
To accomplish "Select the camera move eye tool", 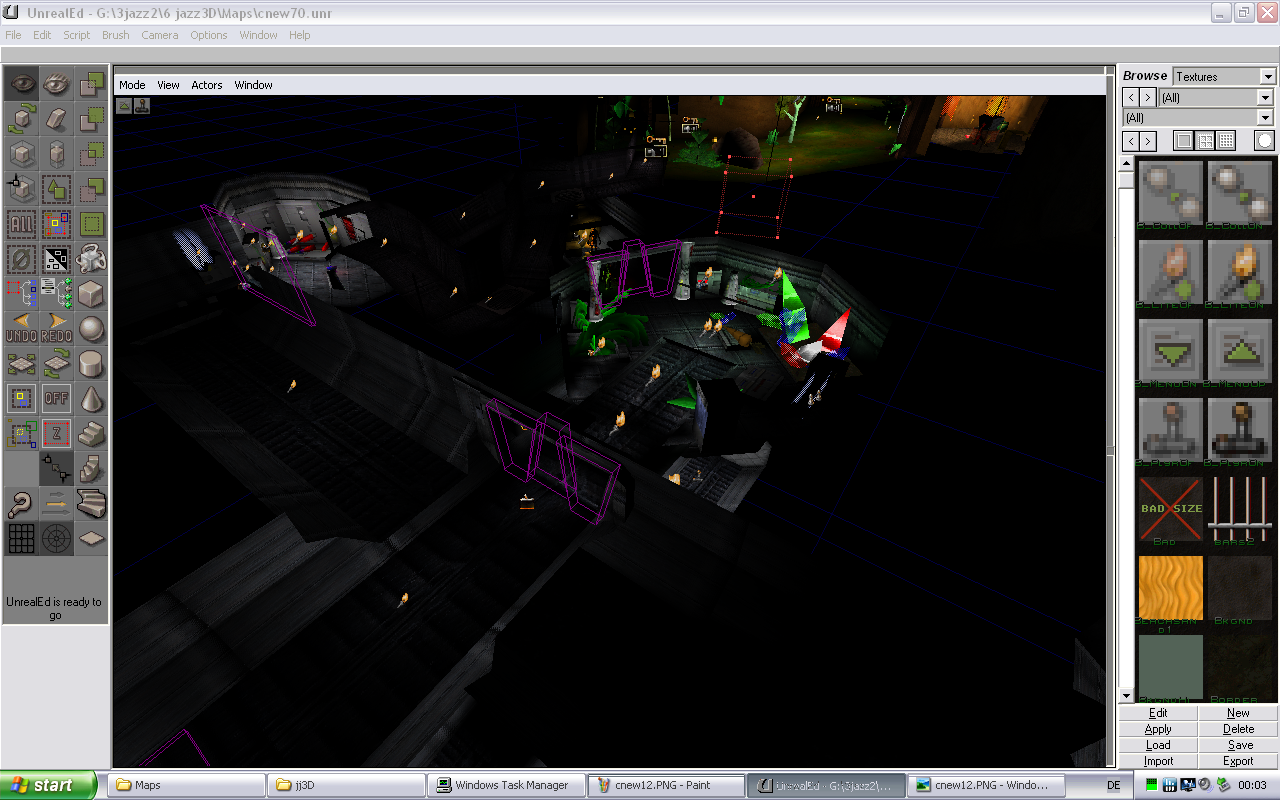I will click(22, 84).
